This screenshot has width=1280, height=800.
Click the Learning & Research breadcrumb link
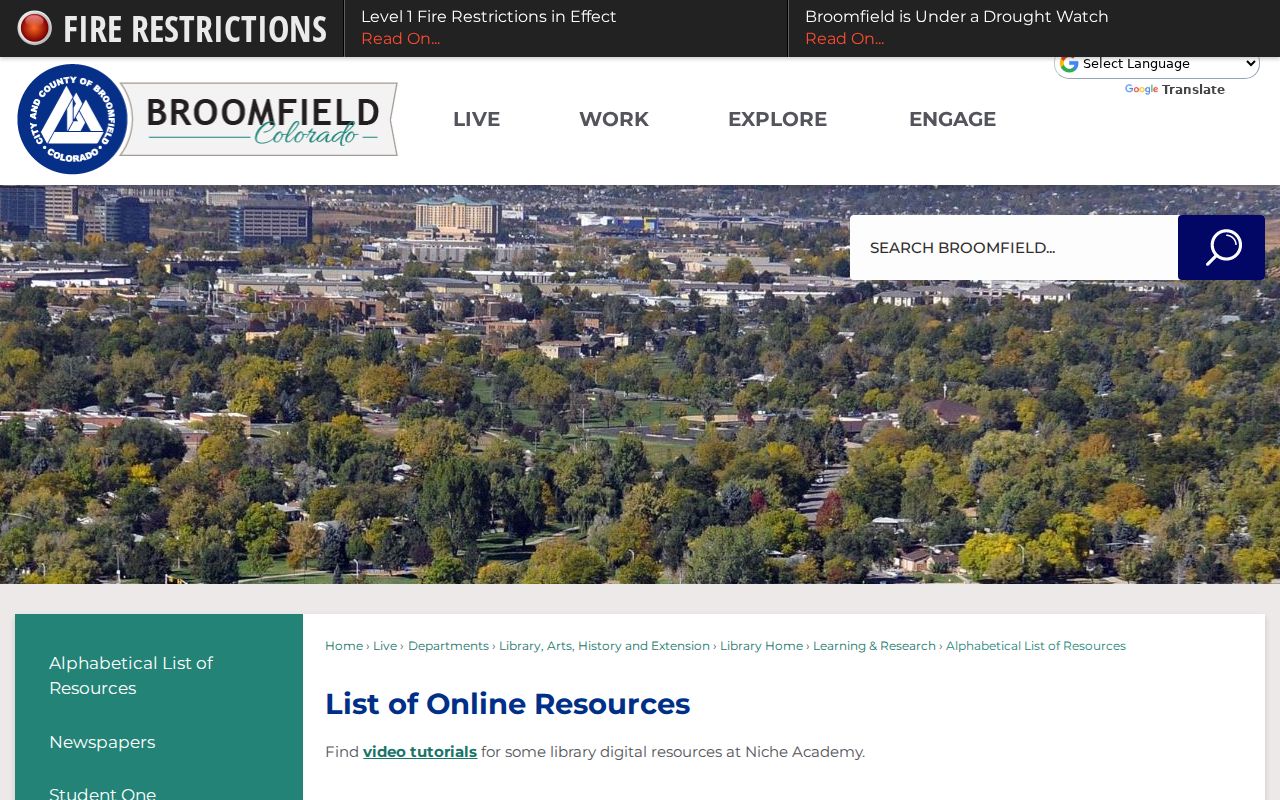[x=874, y=646]
